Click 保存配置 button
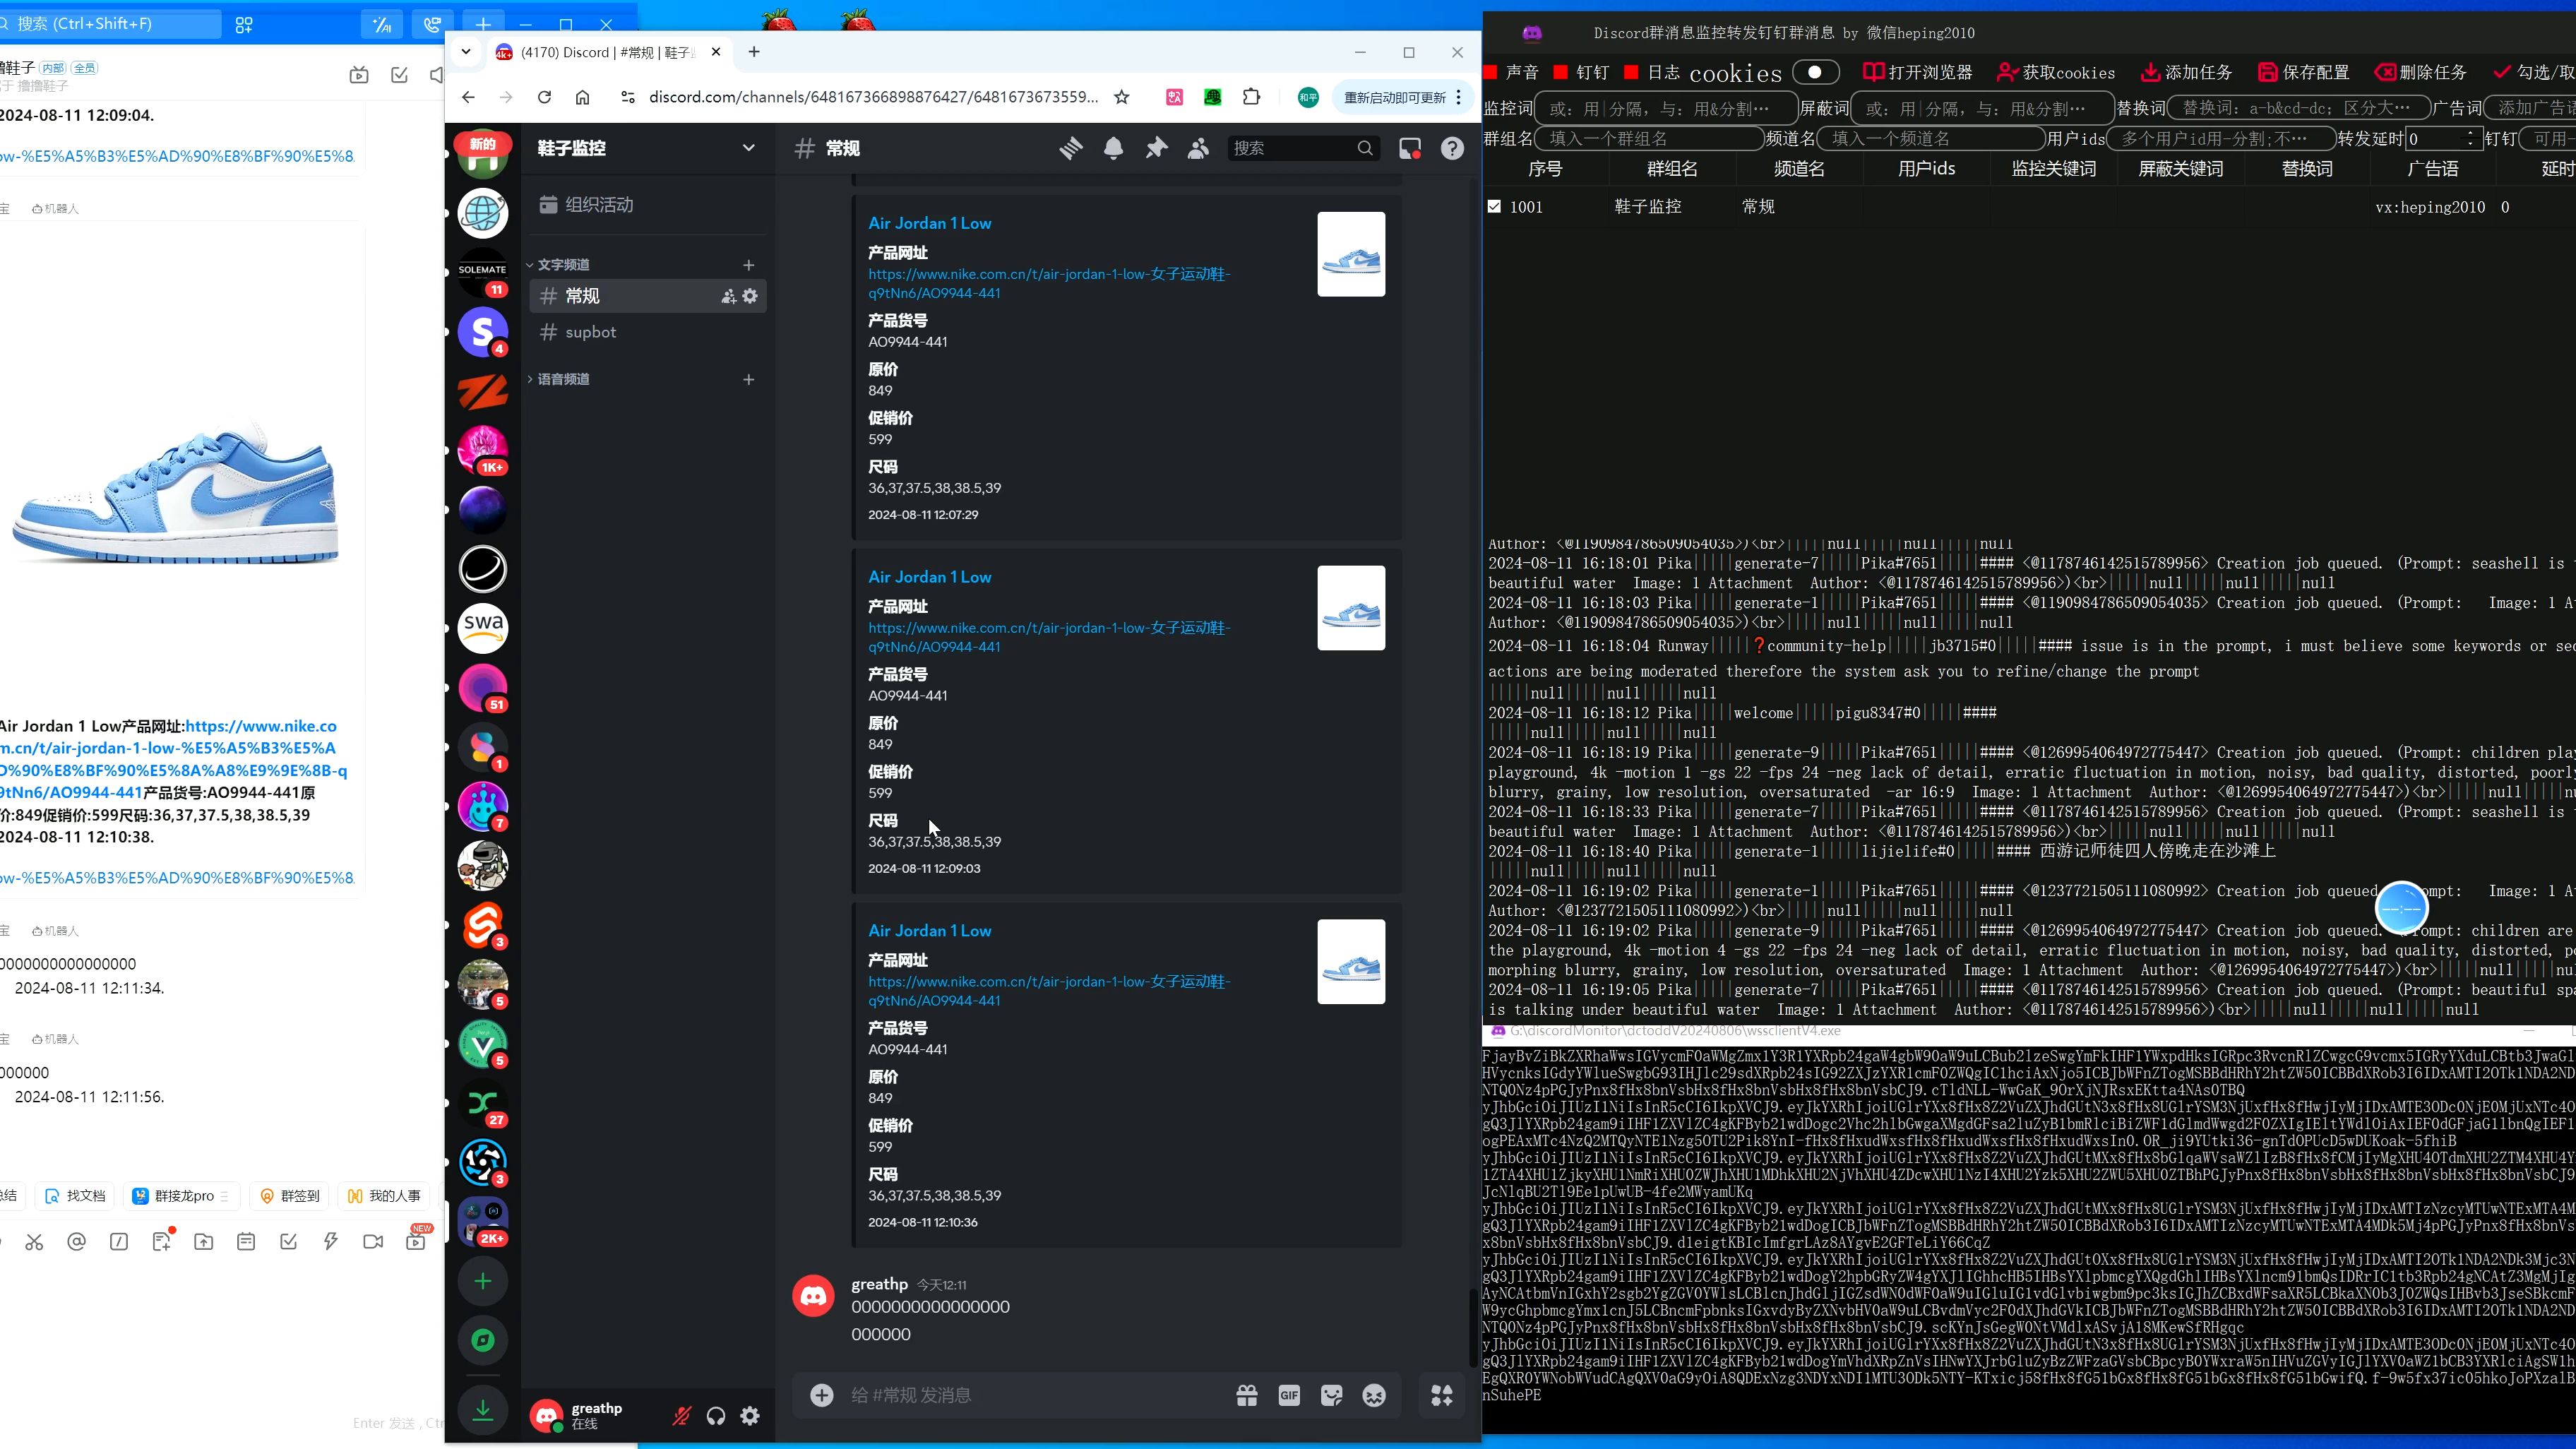 coord(2303,72)
